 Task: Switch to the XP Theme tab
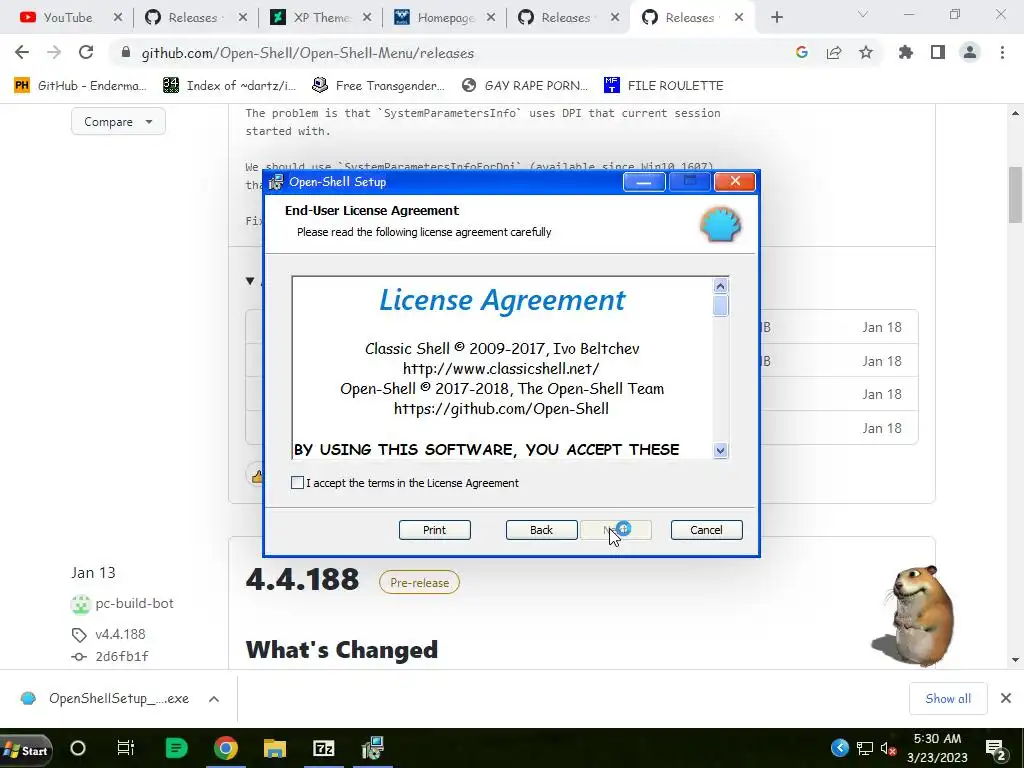coord(311,18)
